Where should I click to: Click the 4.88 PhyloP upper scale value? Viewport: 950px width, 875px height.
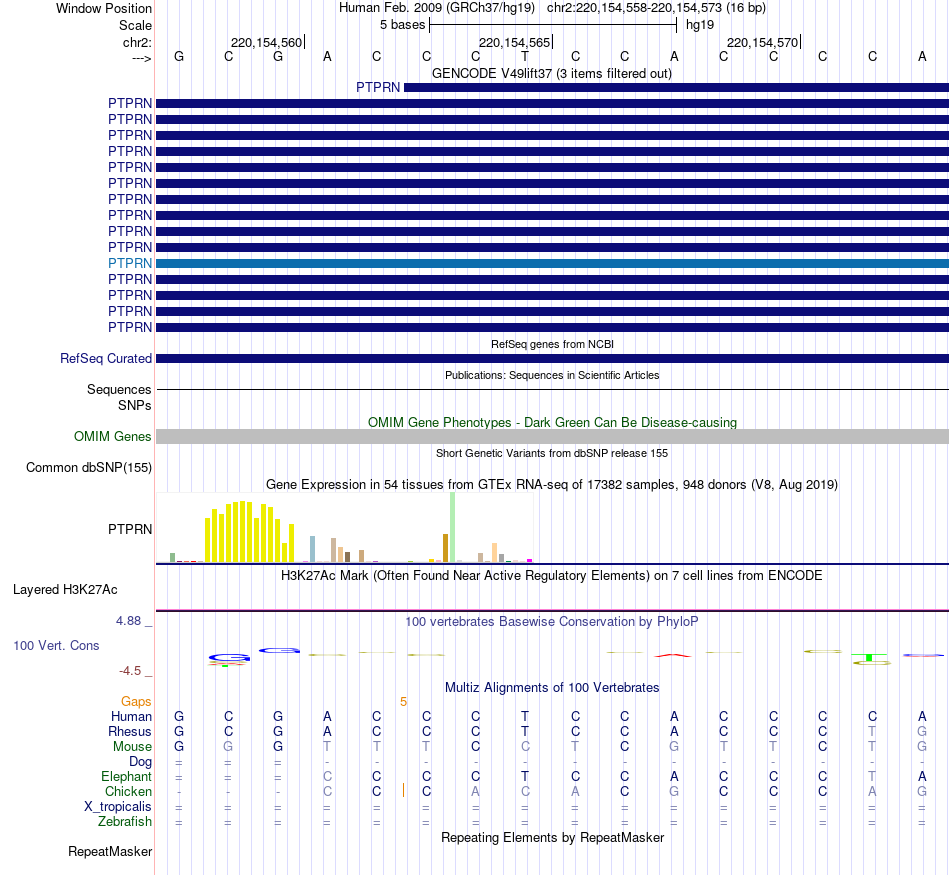tap(128, 620)
